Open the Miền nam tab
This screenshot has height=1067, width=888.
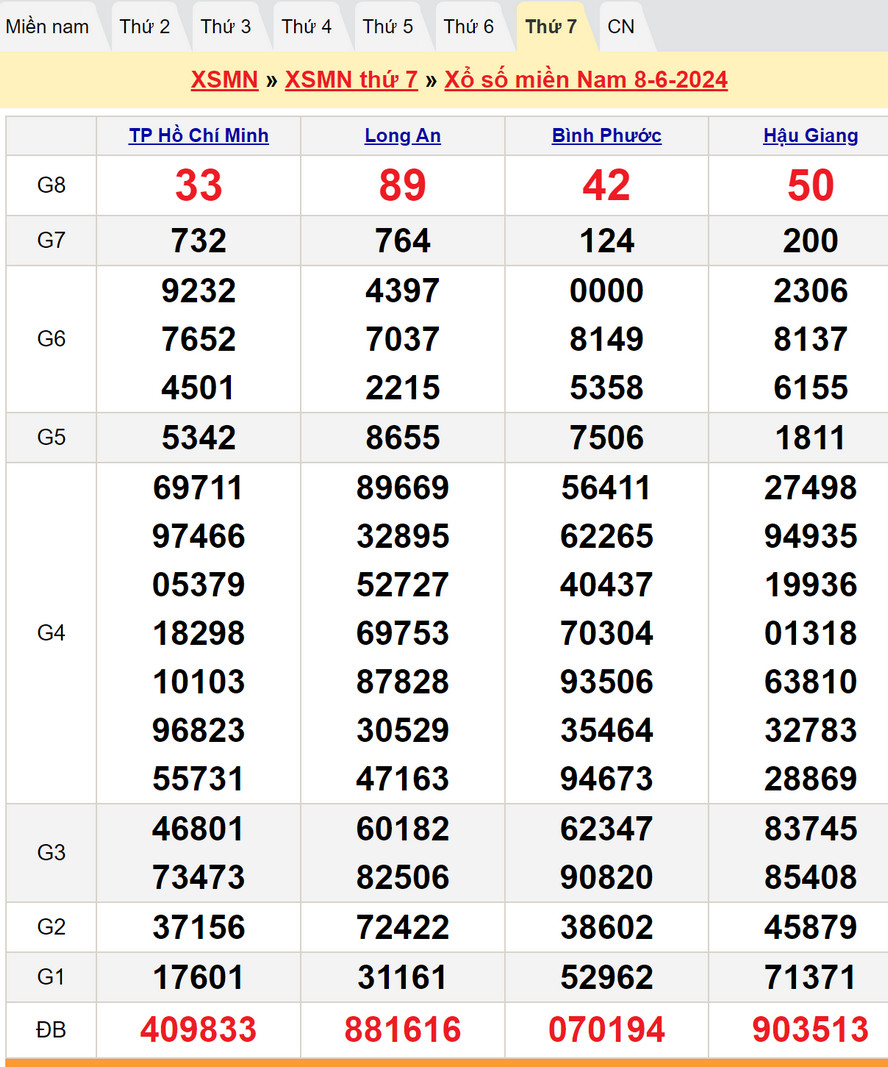(47, 27)
